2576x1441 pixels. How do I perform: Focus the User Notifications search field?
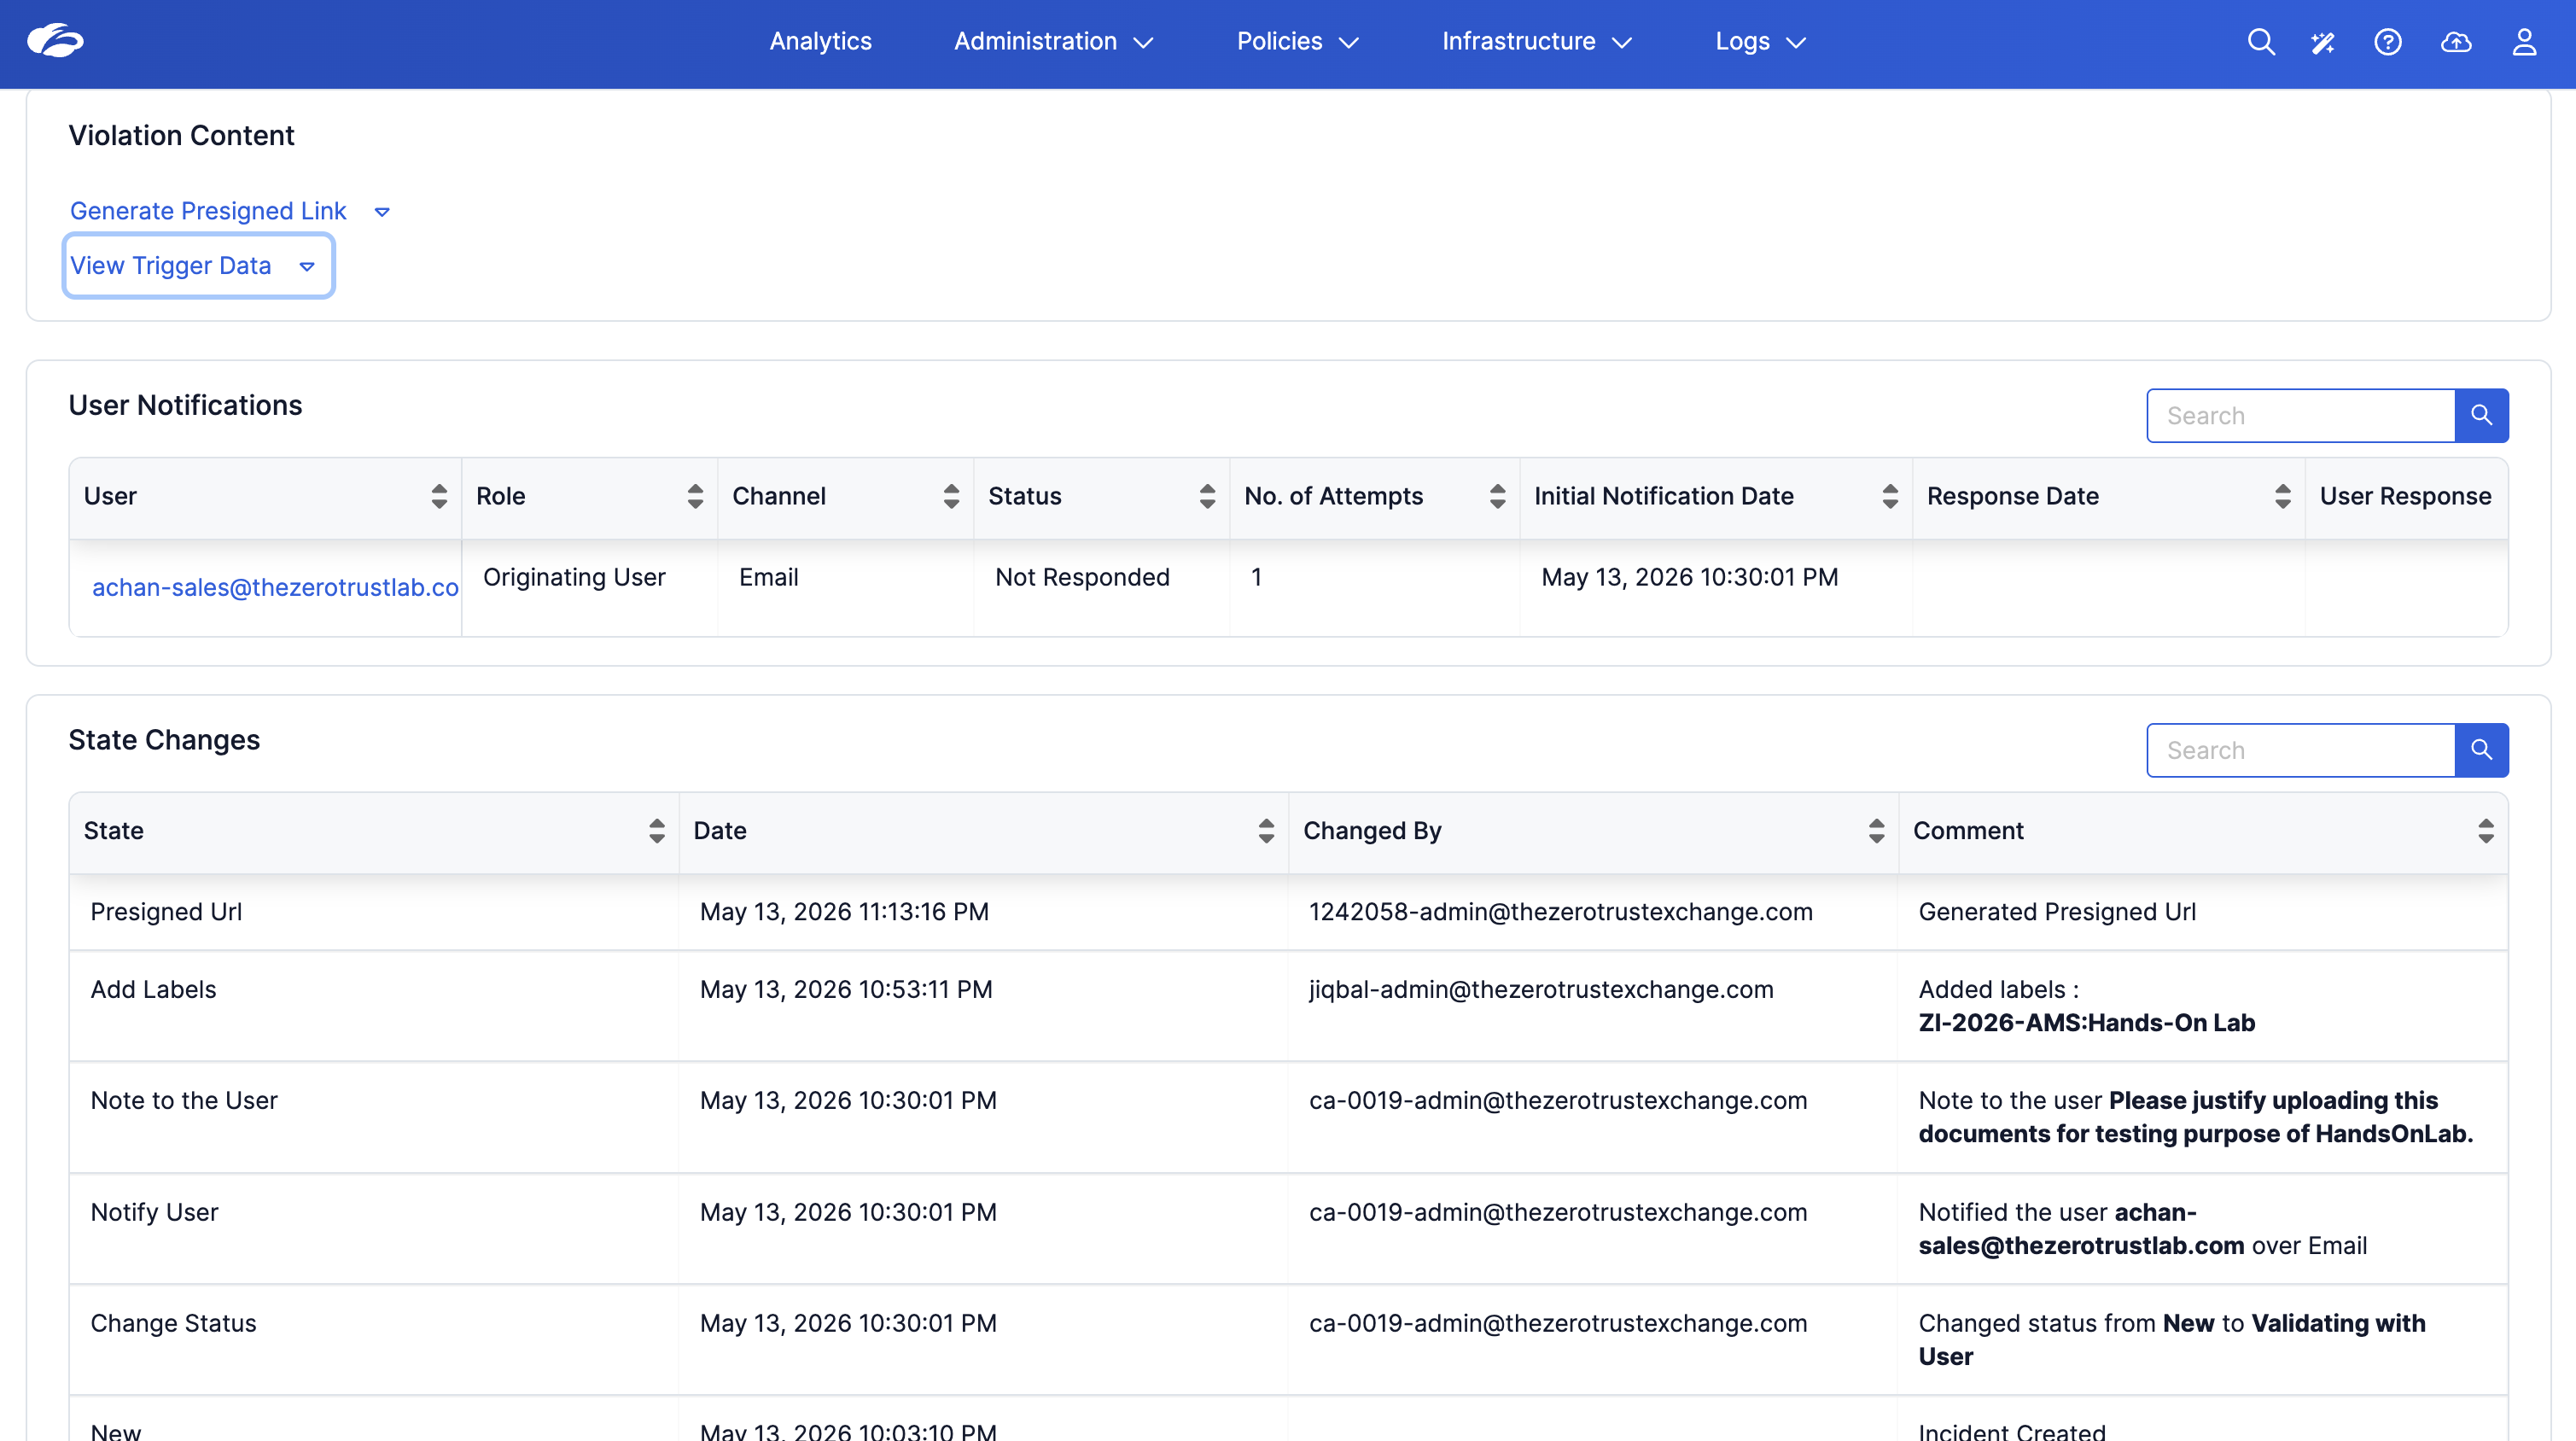[2301, 415]
